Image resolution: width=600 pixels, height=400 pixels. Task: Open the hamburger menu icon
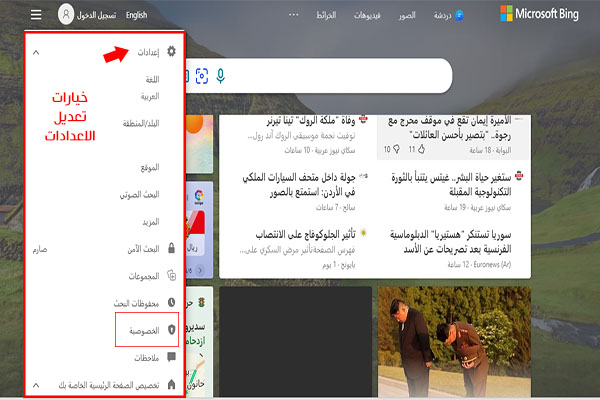[x=36, y=15]
